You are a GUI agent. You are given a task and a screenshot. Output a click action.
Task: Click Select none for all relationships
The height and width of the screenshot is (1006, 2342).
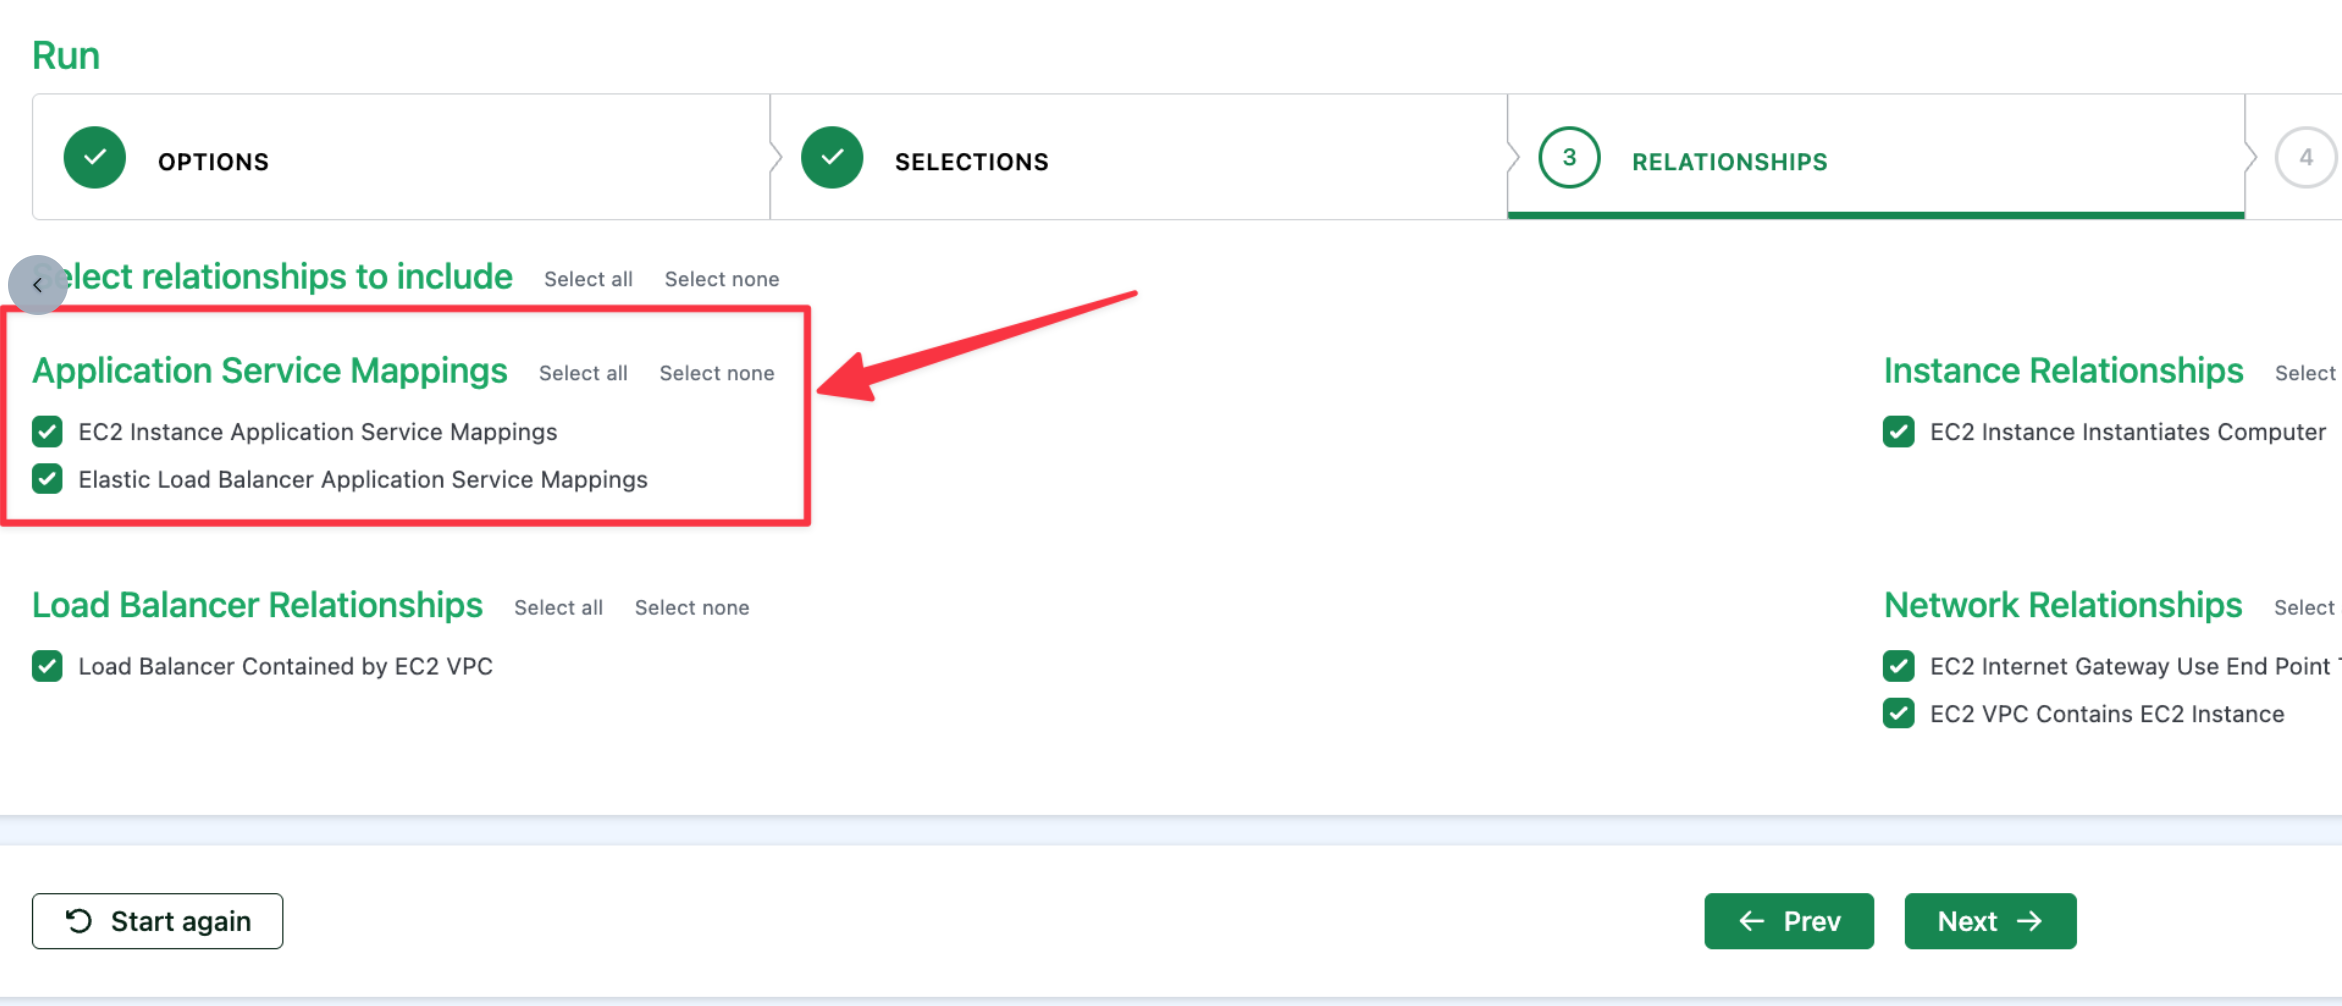pos(722,279)
